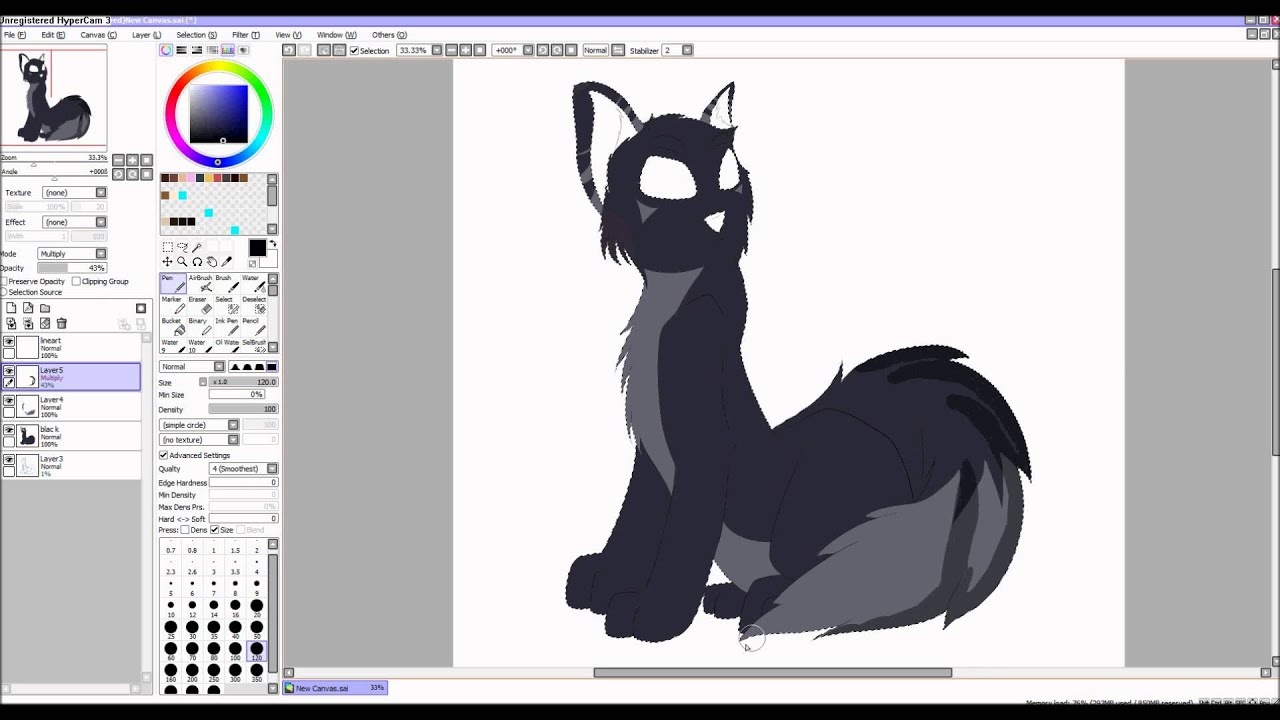
Task: Pick the zoom magnifier tool
Action: pos(182,261)
